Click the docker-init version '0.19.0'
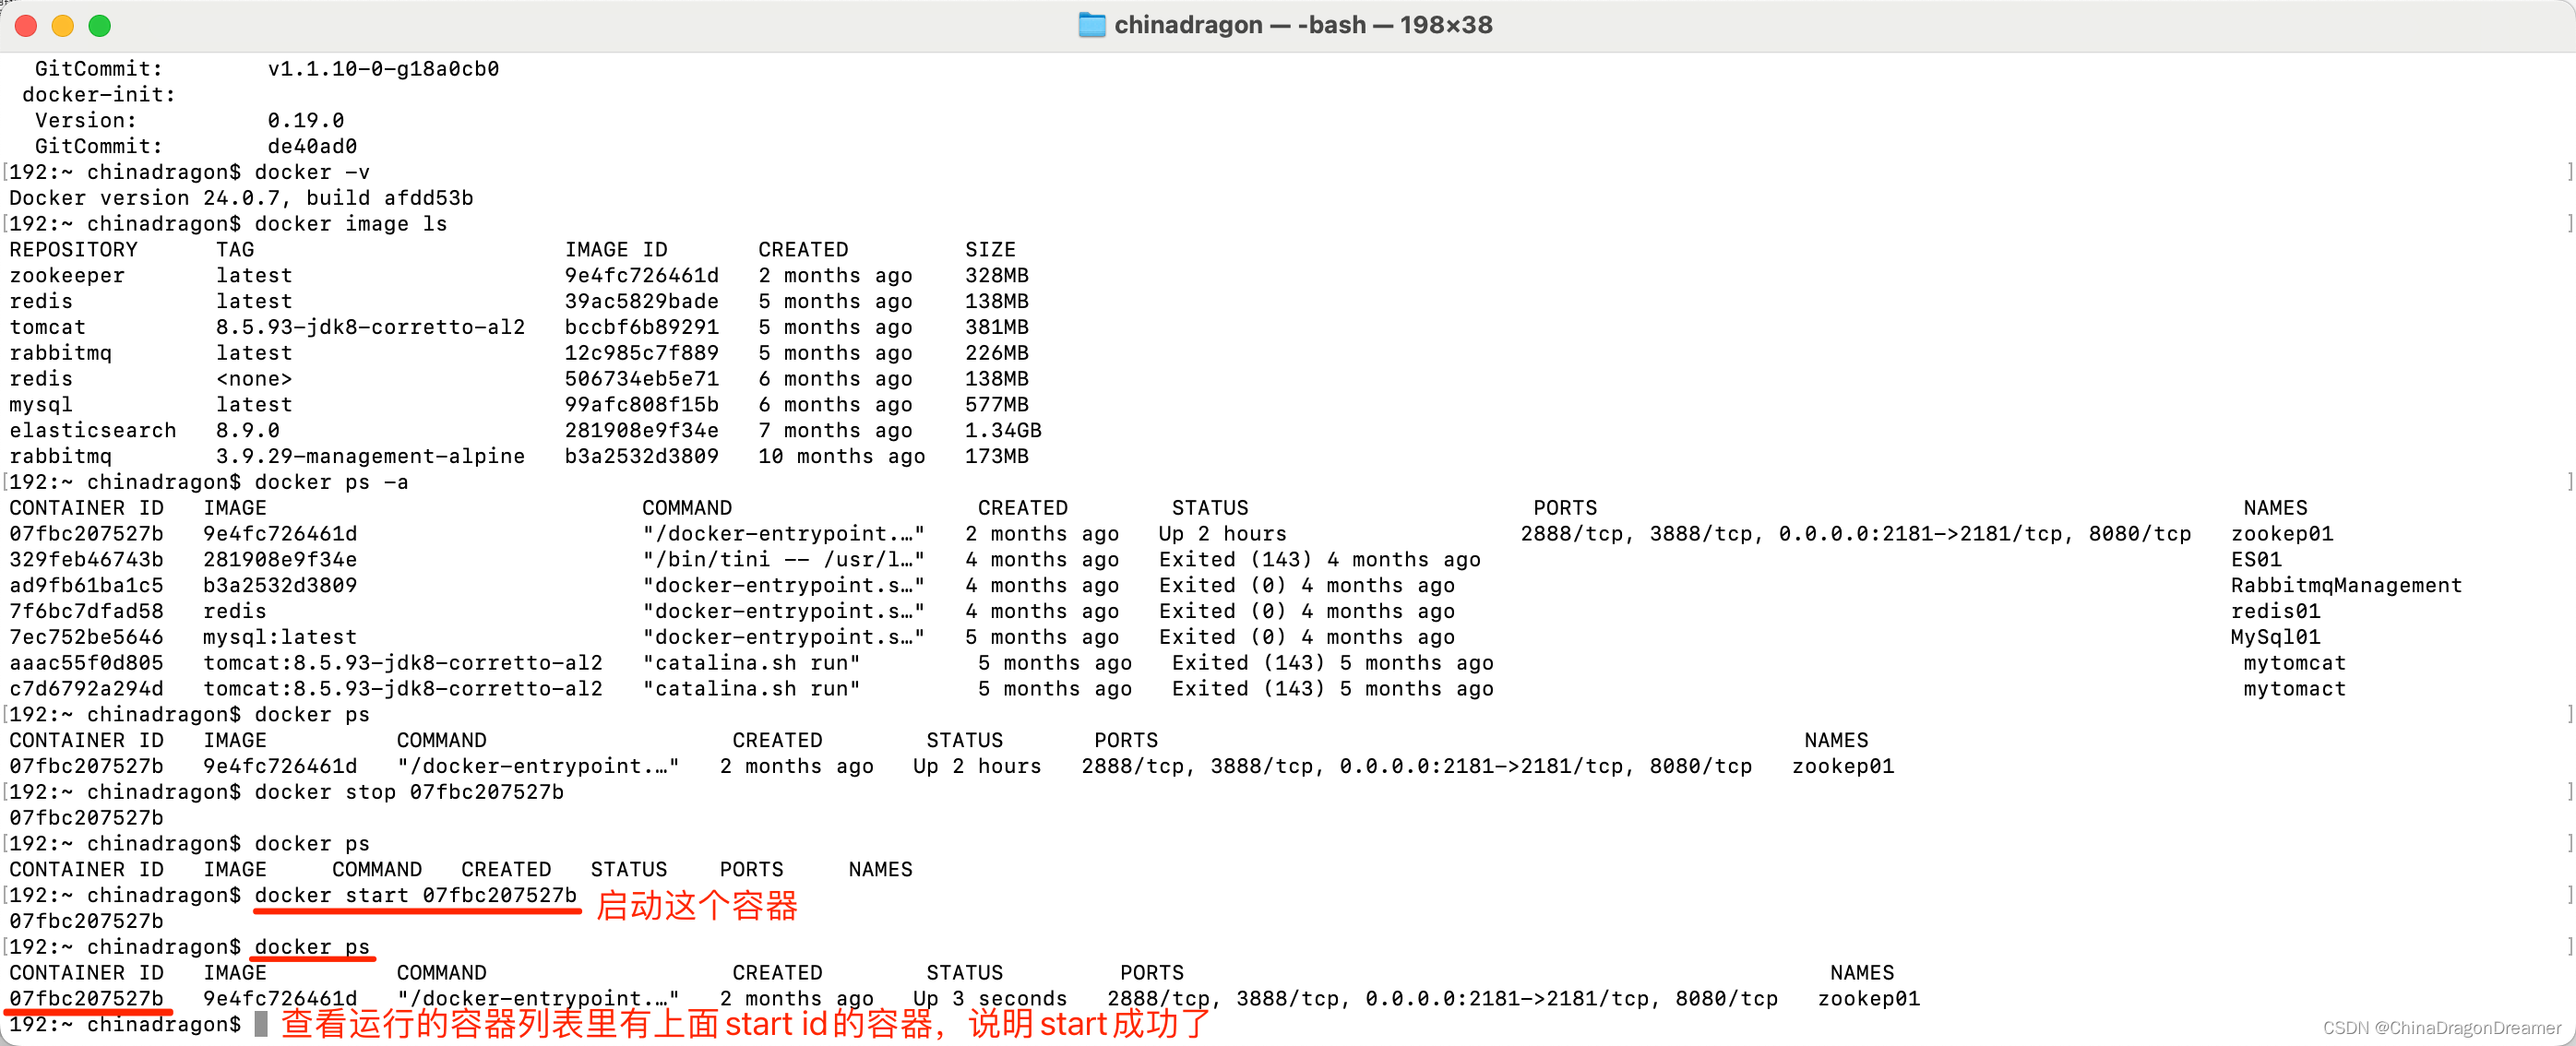 (x=305, y=121)
